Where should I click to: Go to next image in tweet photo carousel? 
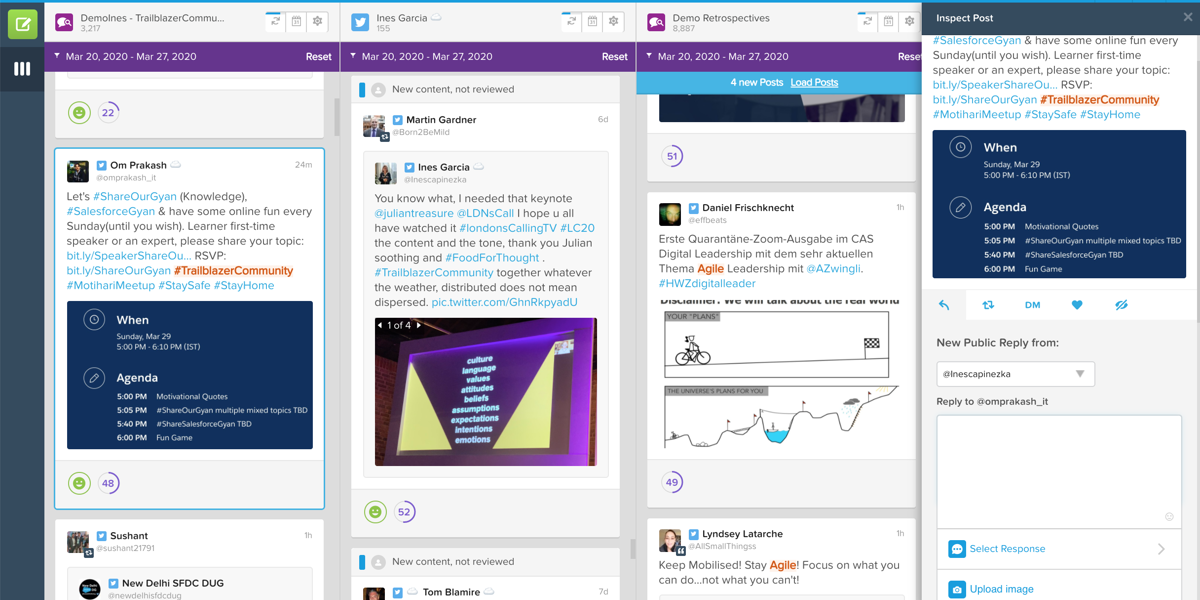tap(419, 325)
